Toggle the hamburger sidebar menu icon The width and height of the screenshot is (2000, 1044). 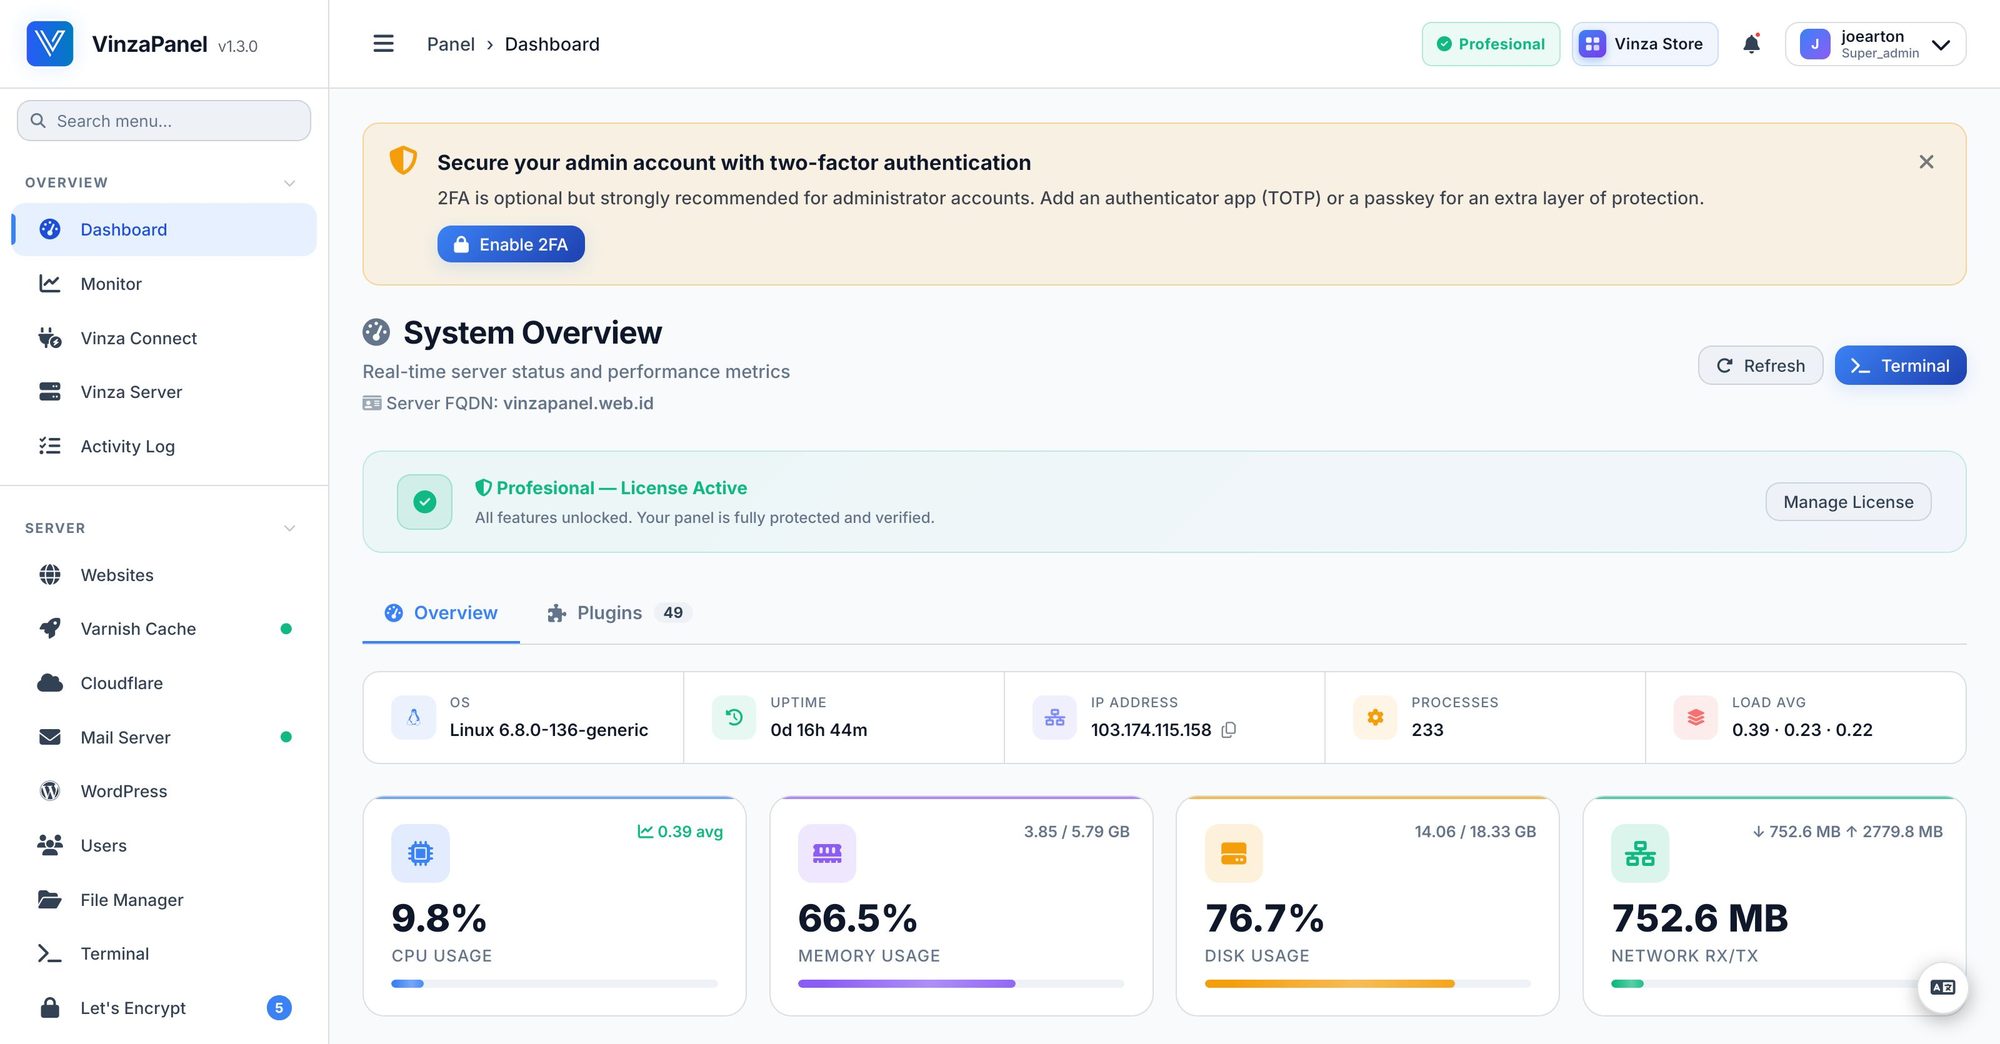[x=383, y=44]
